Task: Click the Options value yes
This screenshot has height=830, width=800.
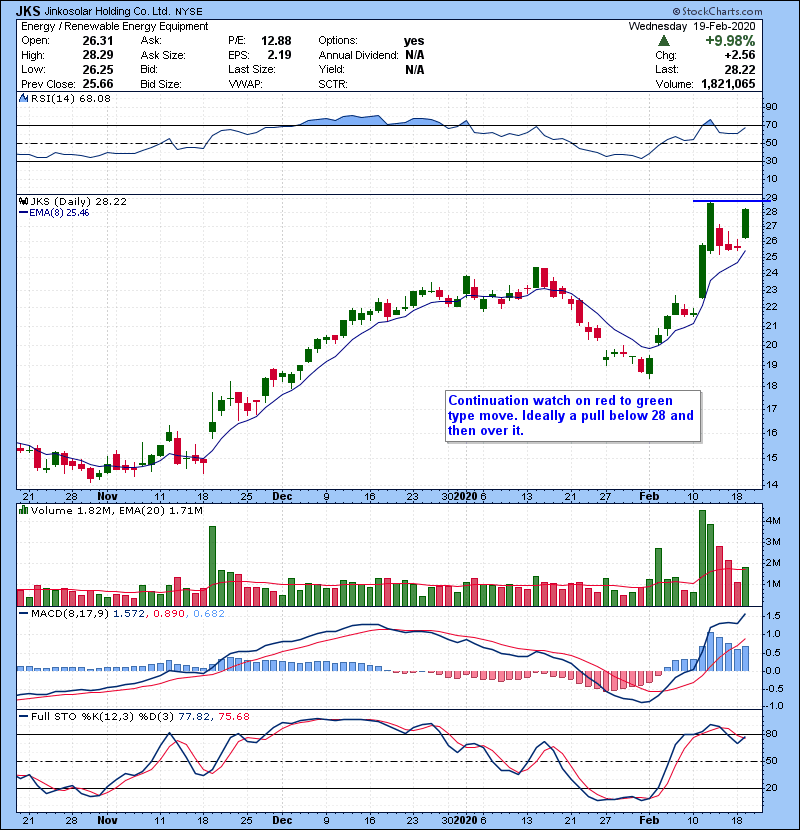Action: tap(414, 41)
